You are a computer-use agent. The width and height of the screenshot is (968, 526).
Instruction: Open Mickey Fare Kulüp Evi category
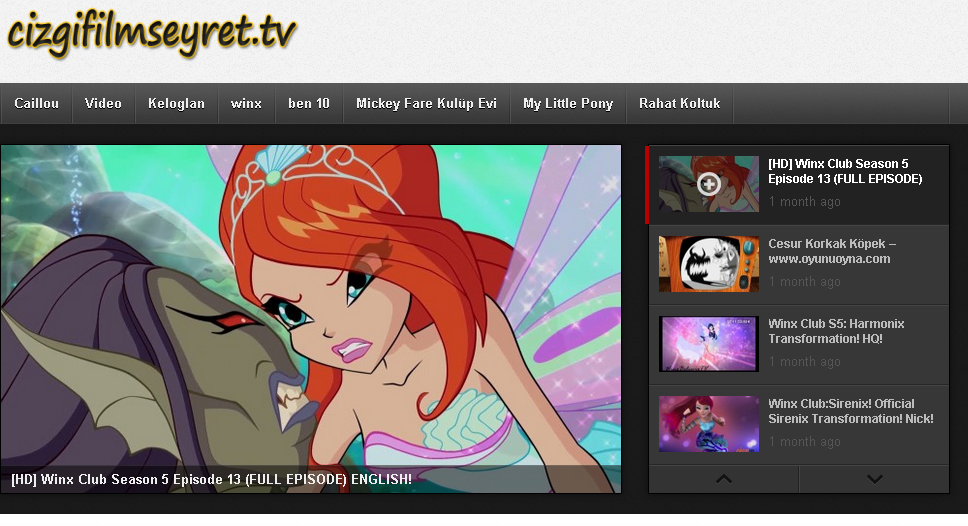point(426,104)
